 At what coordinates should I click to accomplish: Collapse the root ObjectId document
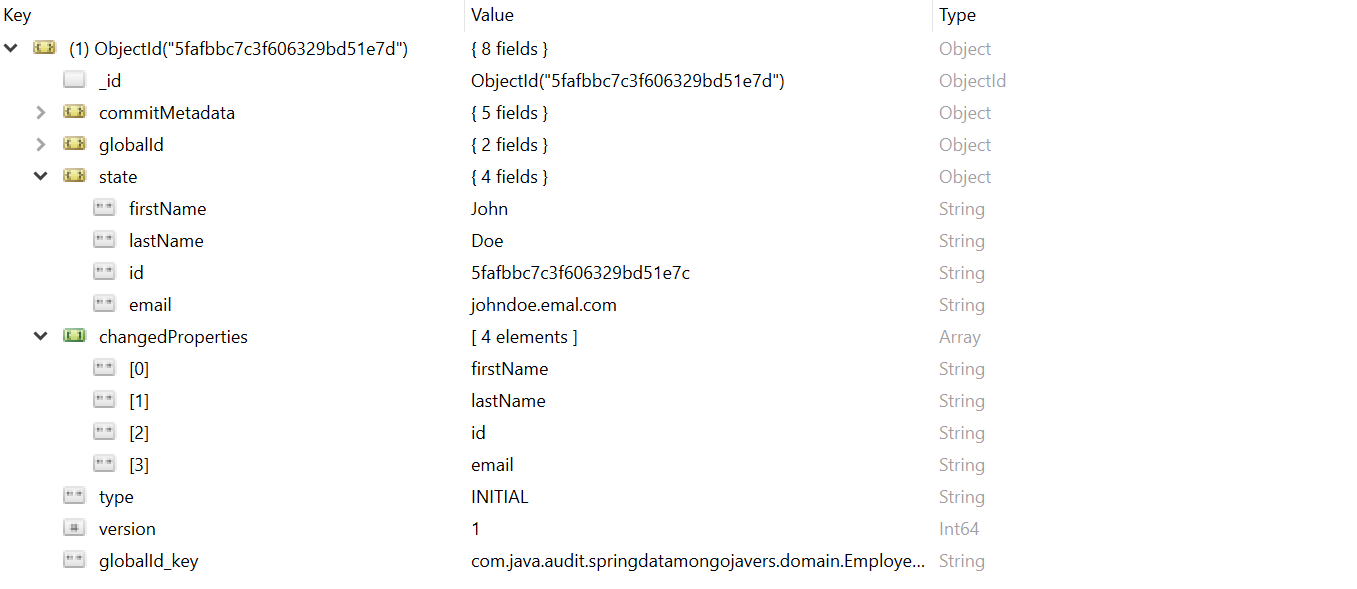[11, 49]
